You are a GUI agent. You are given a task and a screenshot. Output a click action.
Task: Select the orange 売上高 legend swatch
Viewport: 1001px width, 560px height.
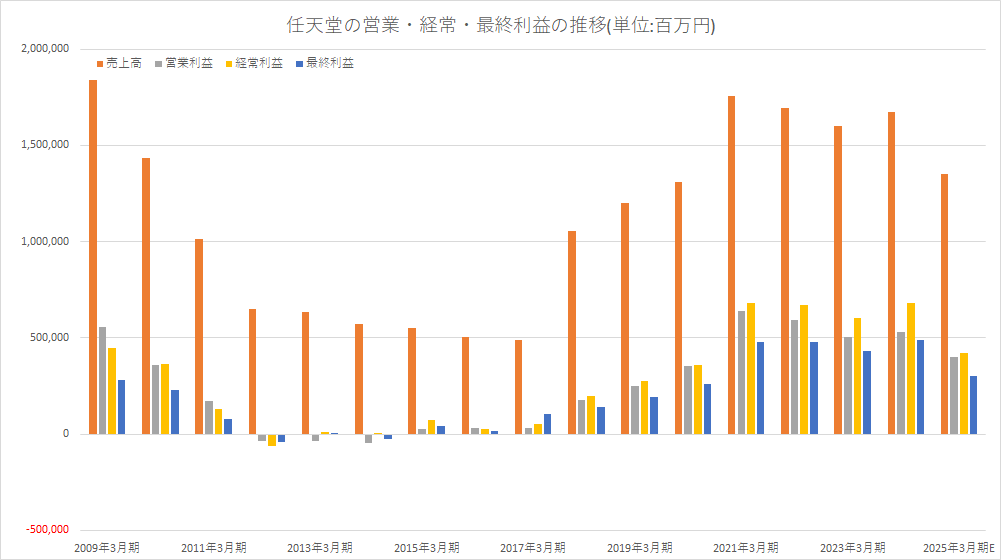100,63
